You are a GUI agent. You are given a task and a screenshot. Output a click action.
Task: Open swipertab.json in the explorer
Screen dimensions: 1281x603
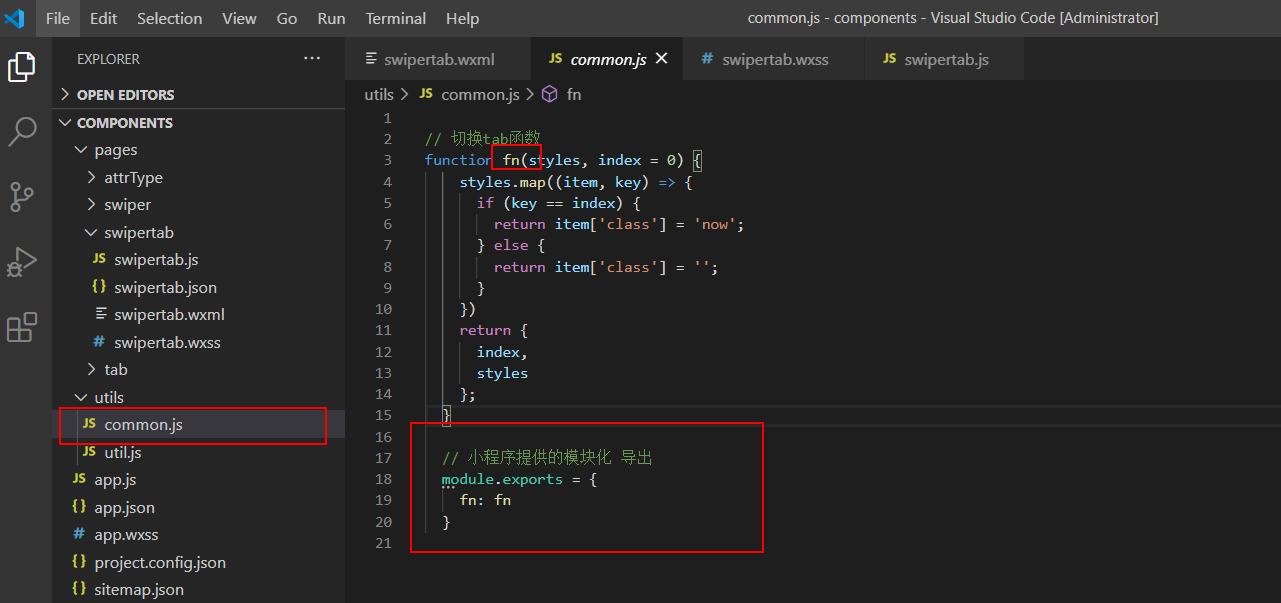[x=198, y=288]
